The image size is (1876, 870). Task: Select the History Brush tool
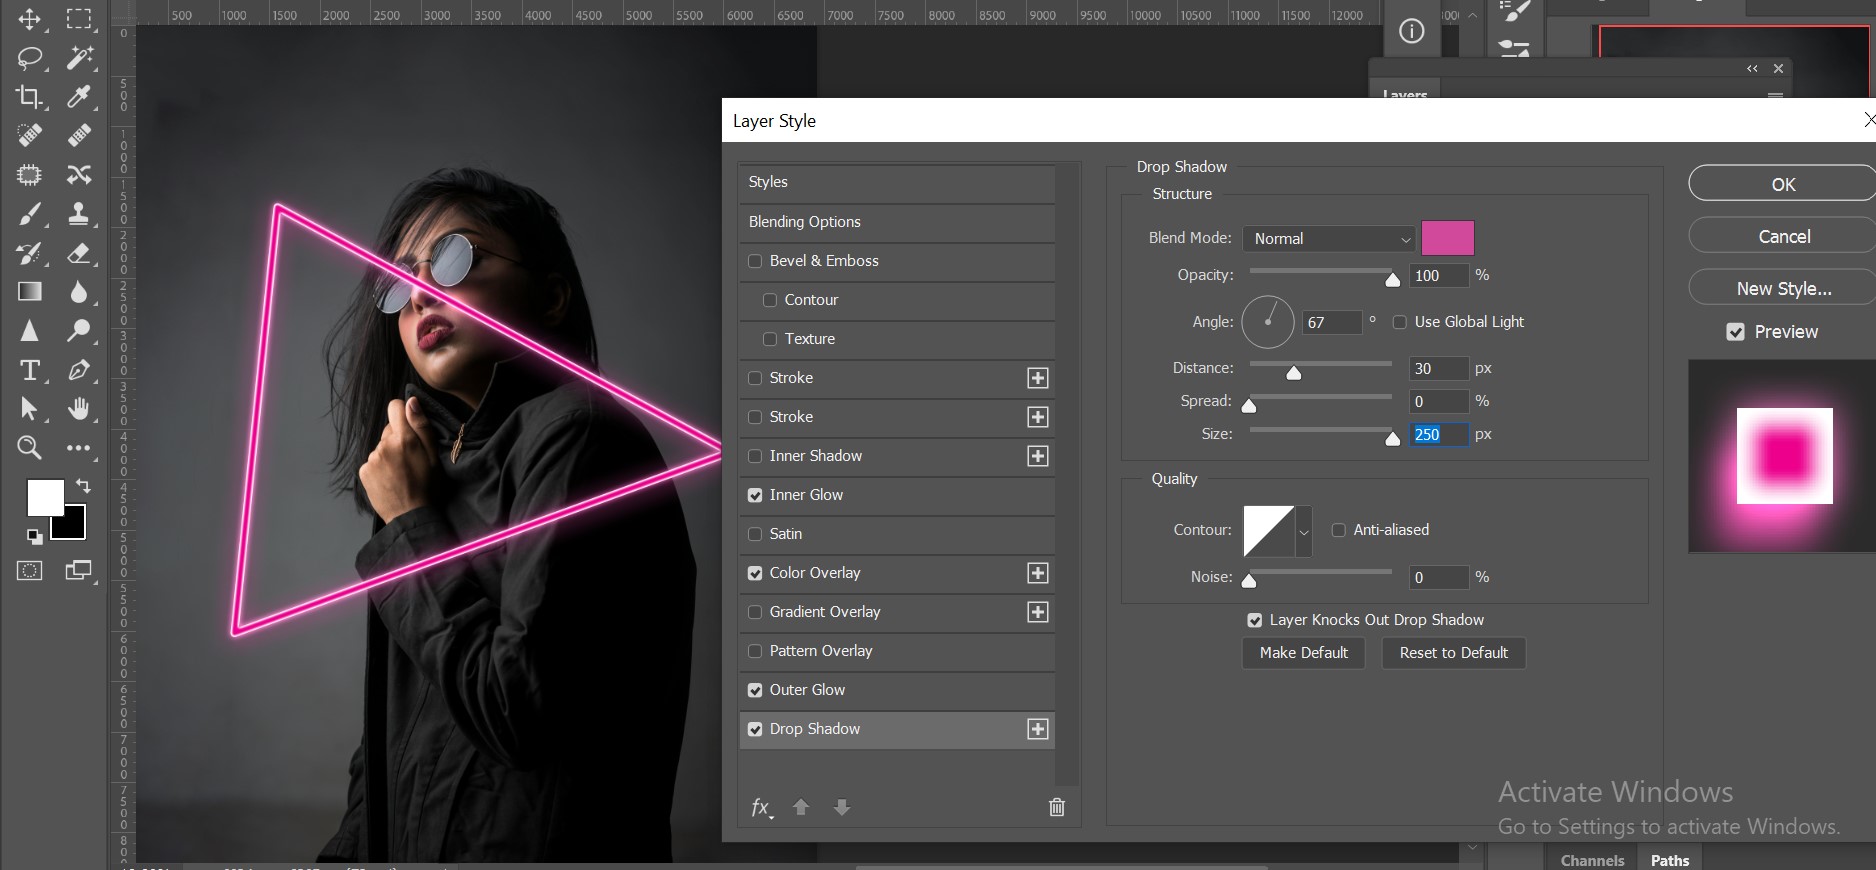(x=29, y=253)
